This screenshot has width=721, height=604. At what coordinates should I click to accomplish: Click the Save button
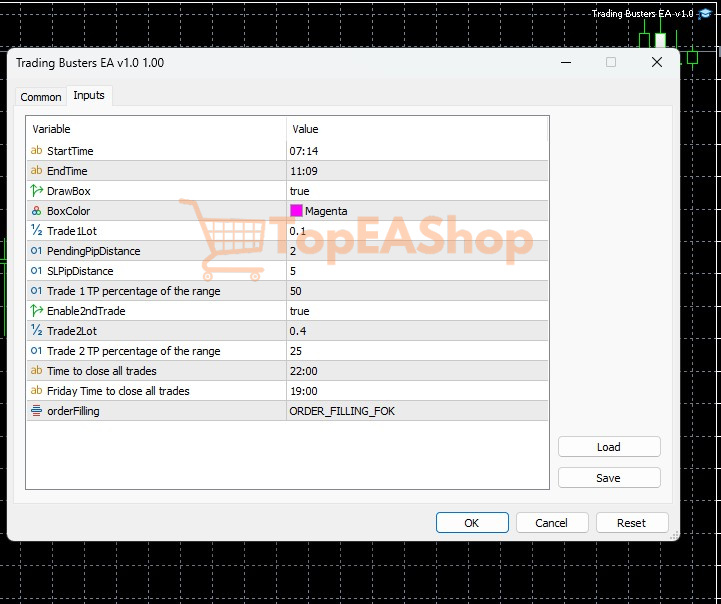tap(608, 478)
